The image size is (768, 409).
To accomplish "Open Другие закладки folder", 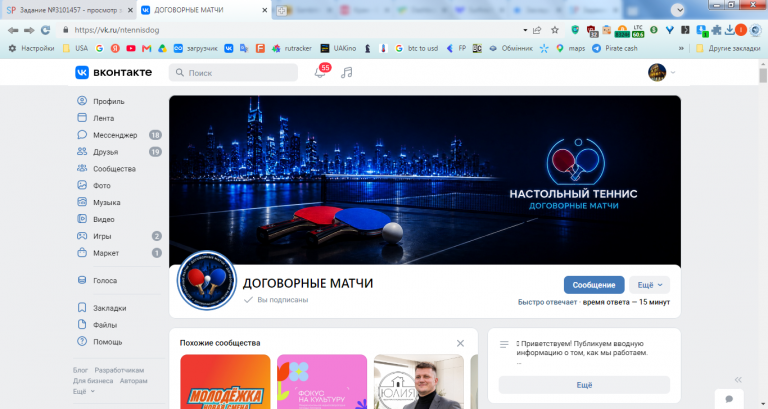I will click(x=728, y=48).
